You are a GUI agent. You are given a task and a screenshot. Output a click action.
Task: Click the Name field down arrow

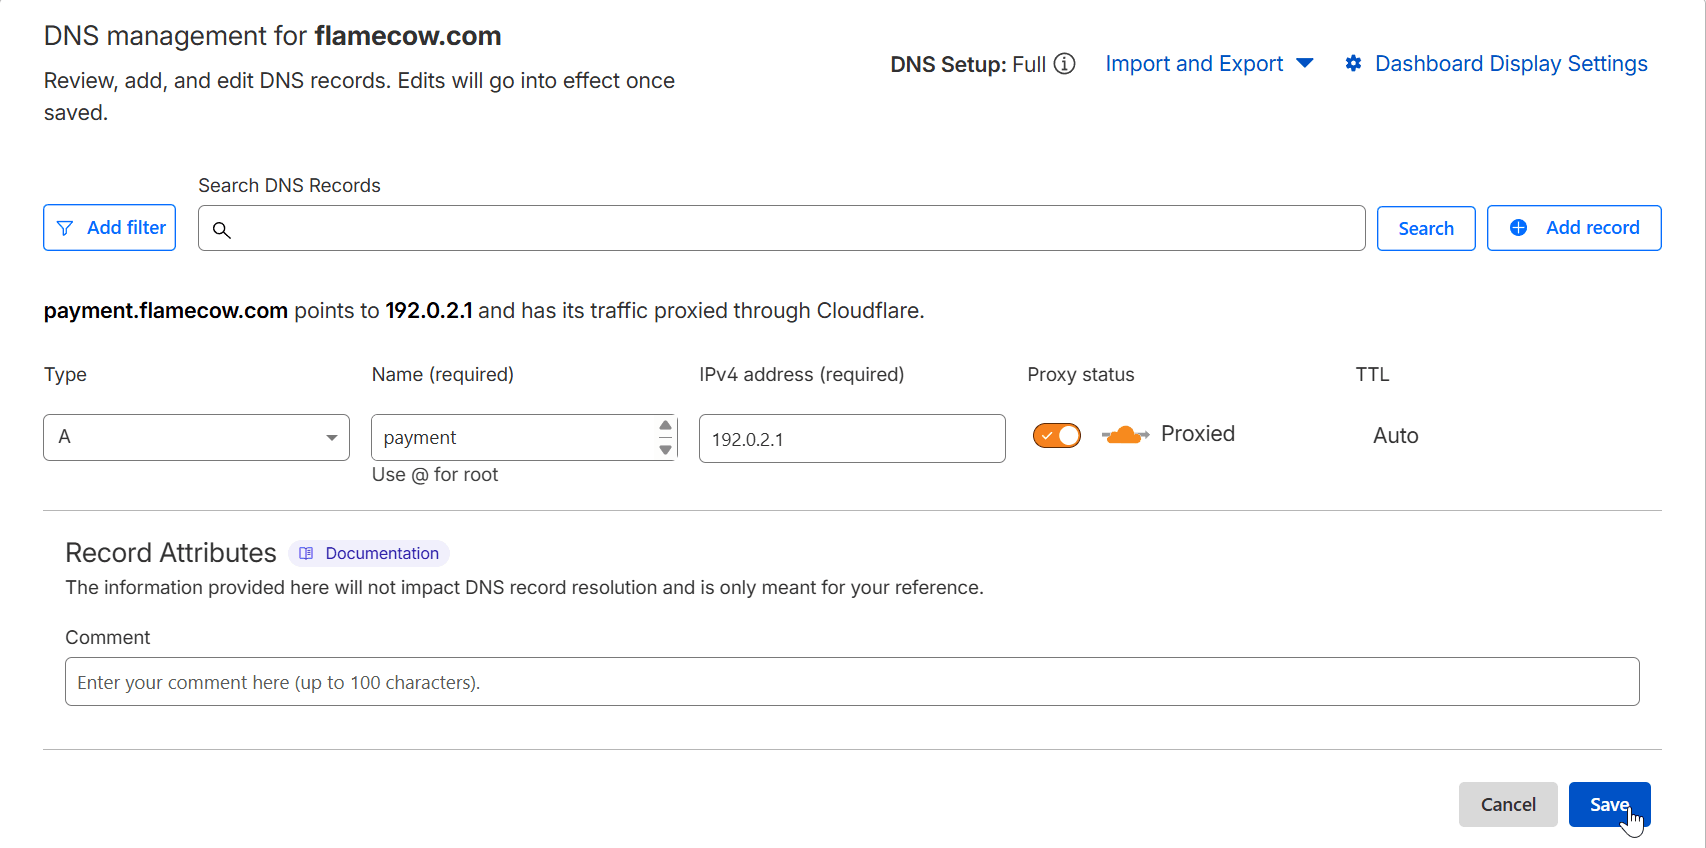665,450
